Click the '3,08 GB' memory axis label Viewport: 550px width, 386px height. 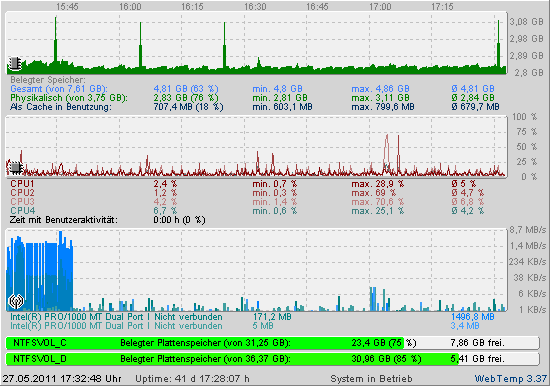526,22
